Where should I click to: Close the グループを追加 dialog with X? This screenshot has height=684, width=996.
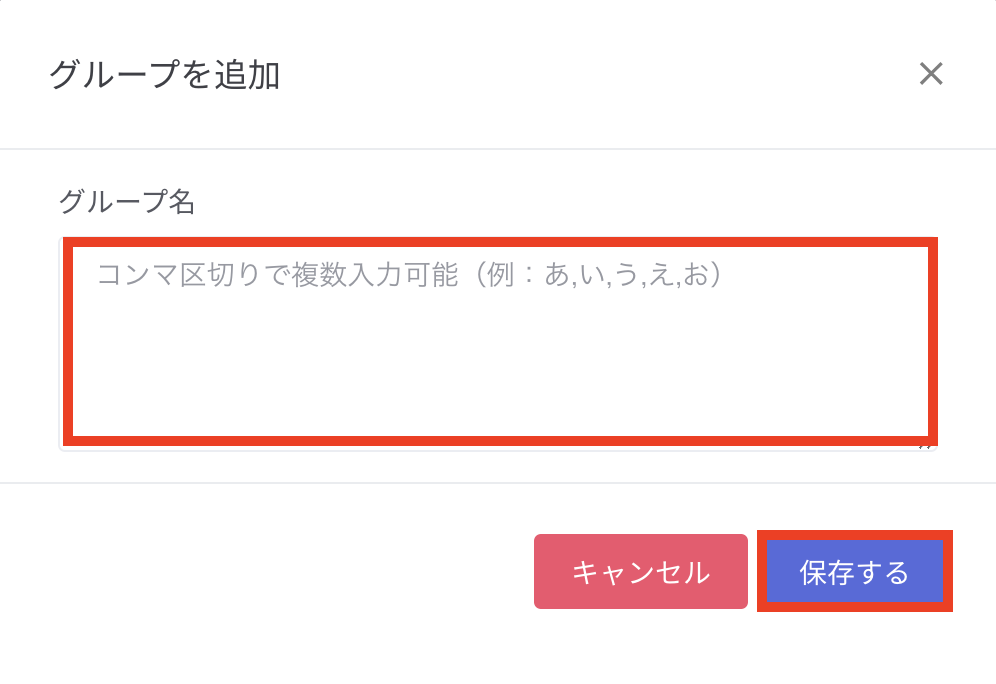931,74
